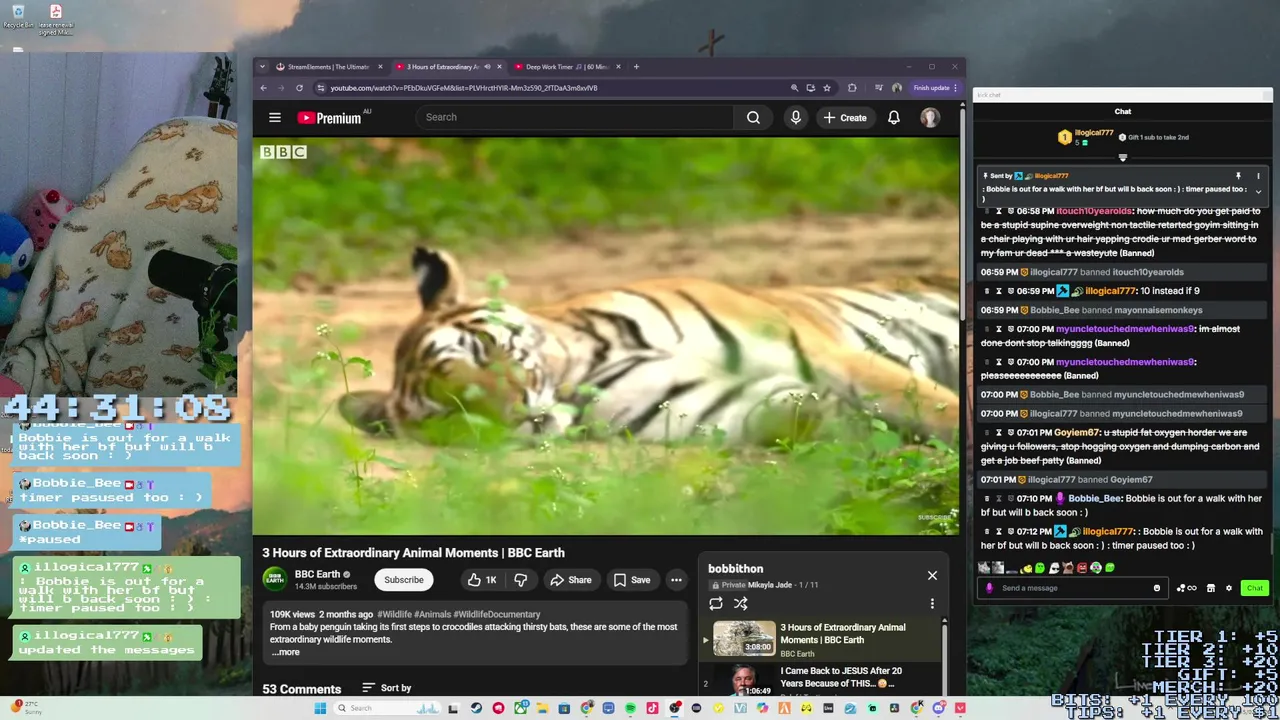
Task: Expand the pinned message chevron
Action: 1258,191
